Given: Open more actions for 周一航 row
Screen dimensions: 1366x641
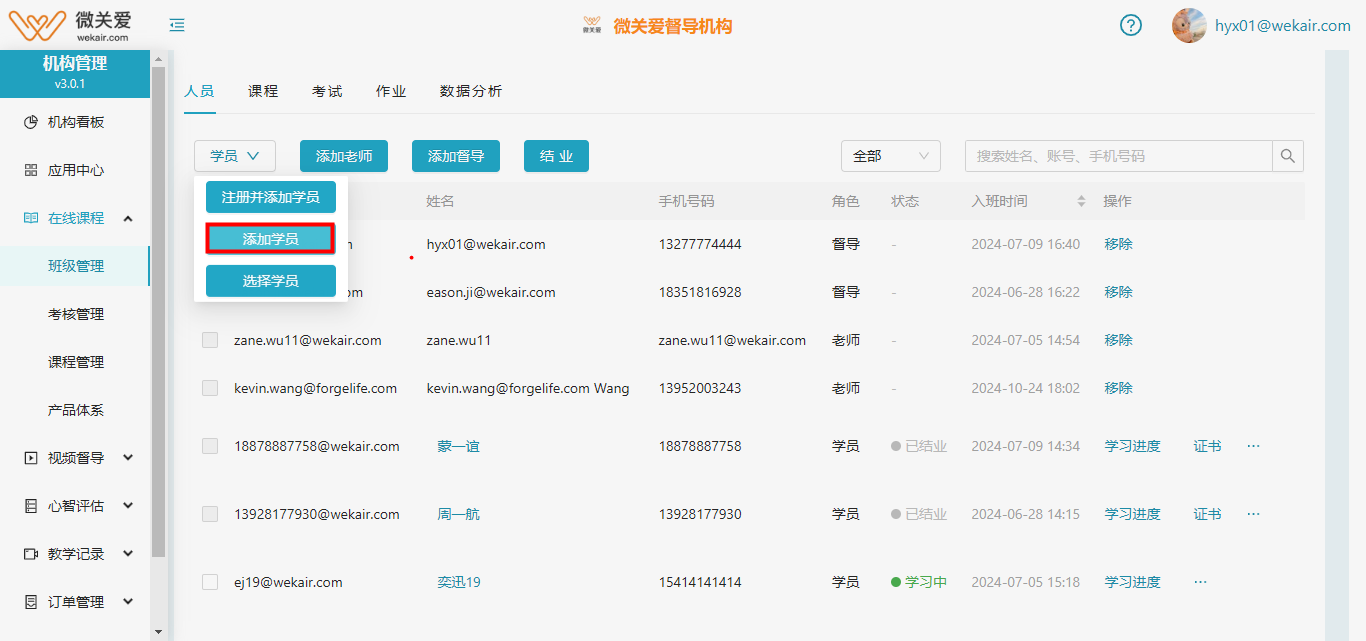Looking at the screenshot, I should (x=1253, y=514).
